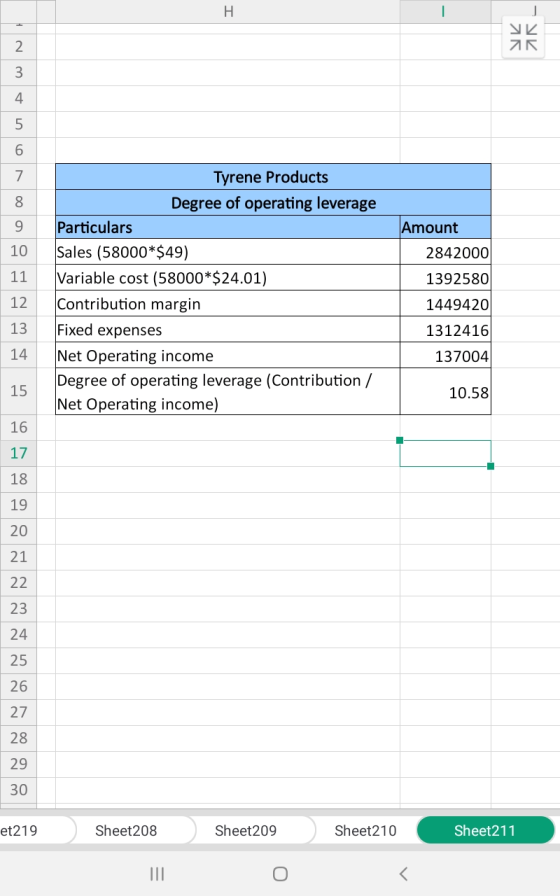Viewport: 560px width, 896px height.
Task: Select the 'Variable cost (58000*$24.01)' cell
Action: click(x=228, y=278)
